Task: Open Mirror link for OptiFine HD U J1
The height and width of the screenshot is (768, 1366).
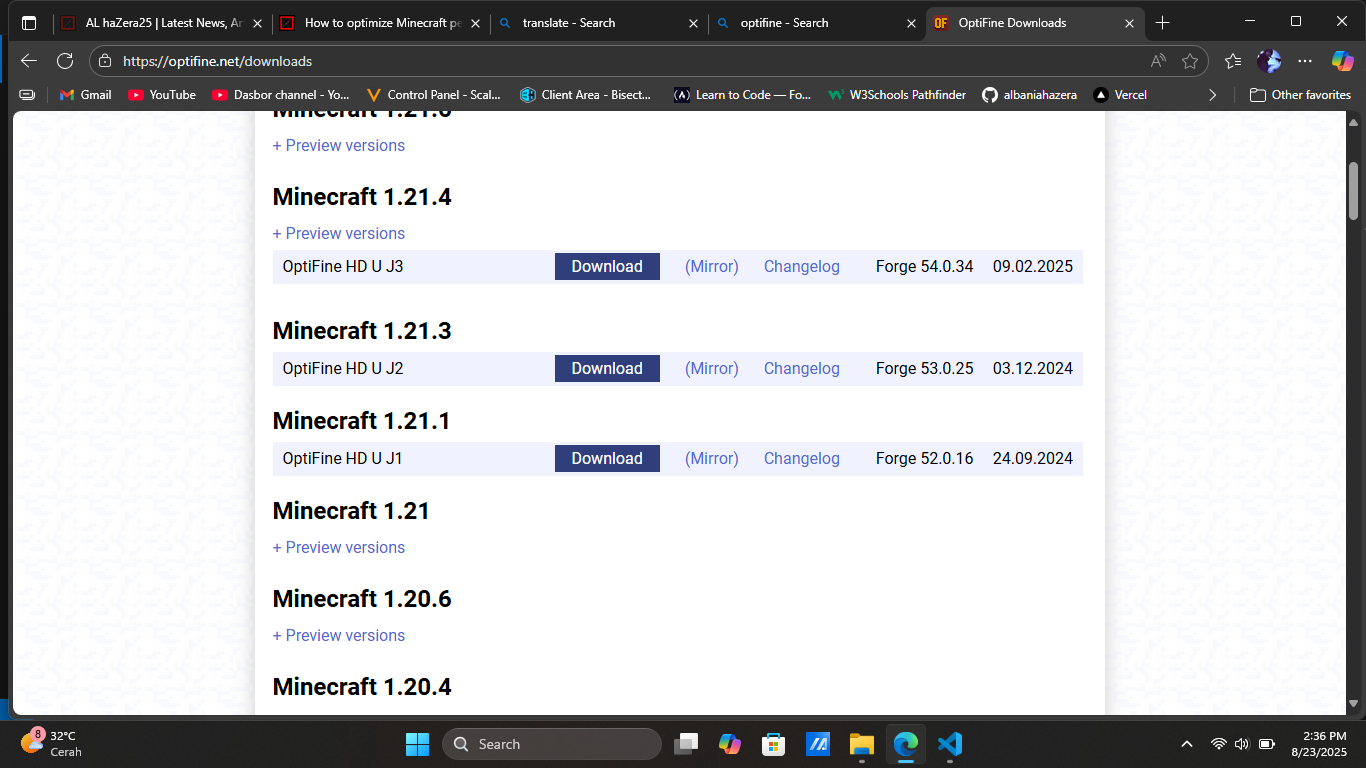Action: (711, 459)
